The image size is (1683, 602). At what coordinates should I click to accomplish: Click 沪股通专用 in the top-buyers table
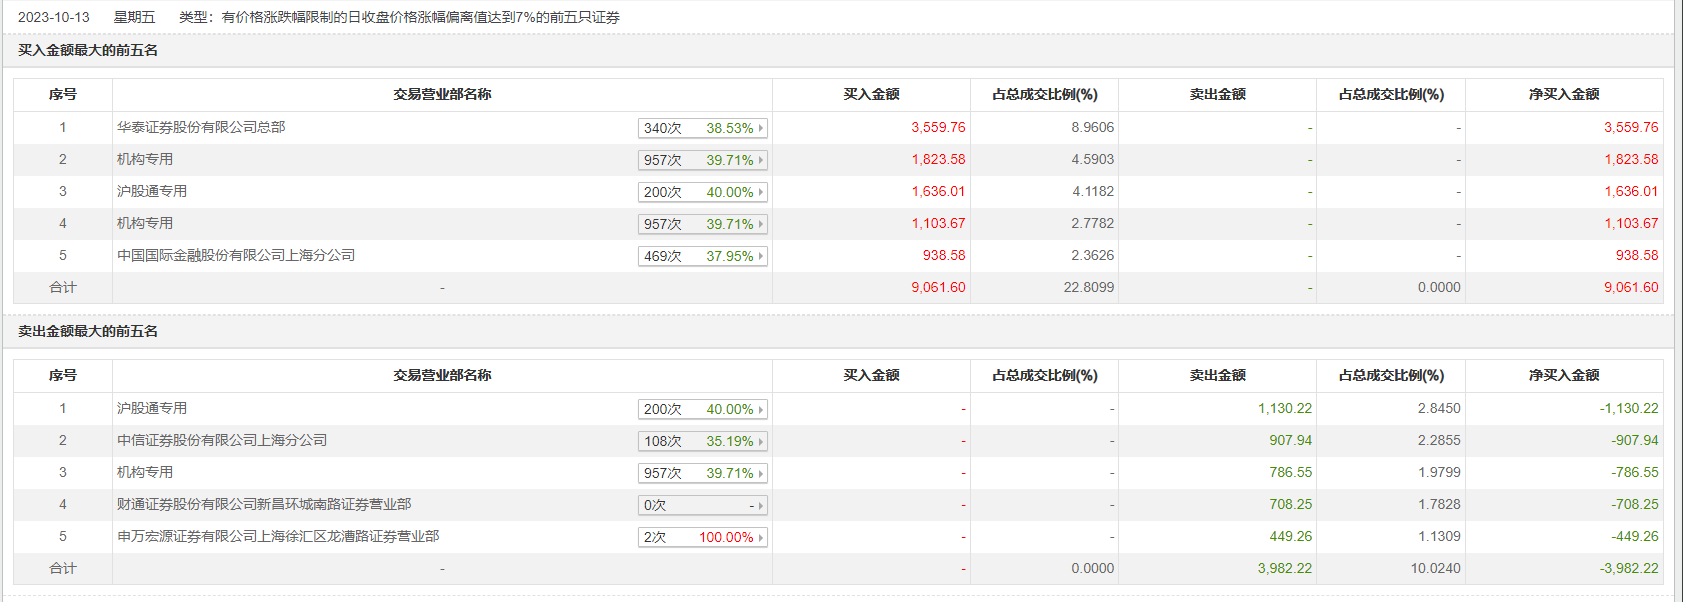(152, 191)
